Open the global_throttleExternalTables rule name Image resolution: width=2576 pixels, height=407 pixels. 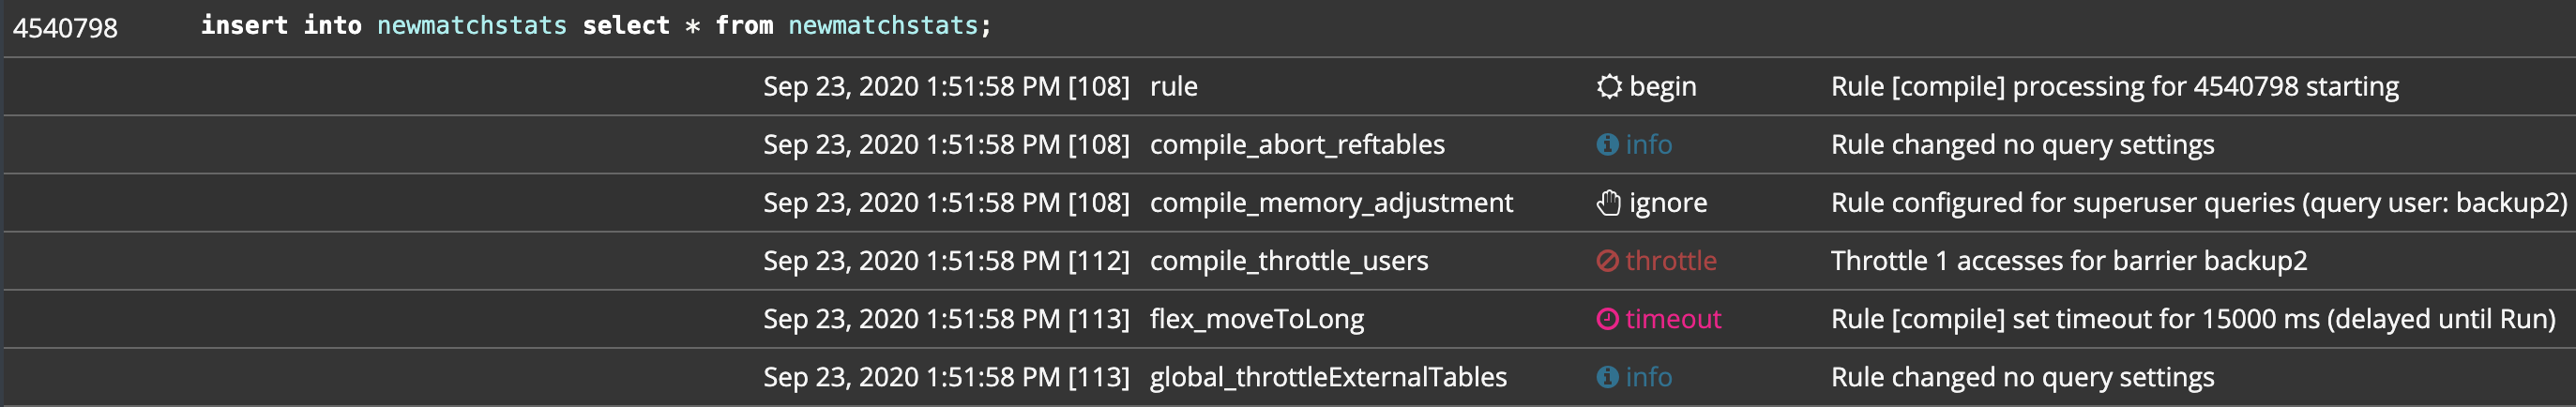pyautogui.click(x=1328, y=377)
